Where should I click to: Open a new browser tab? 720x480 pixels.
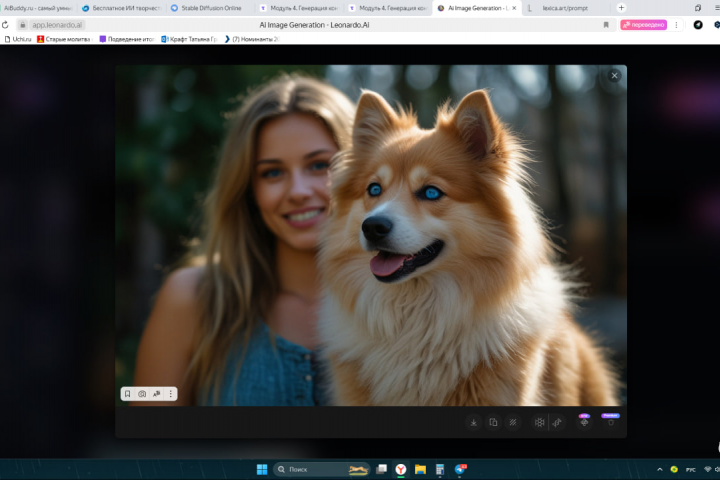click(621, 8)
